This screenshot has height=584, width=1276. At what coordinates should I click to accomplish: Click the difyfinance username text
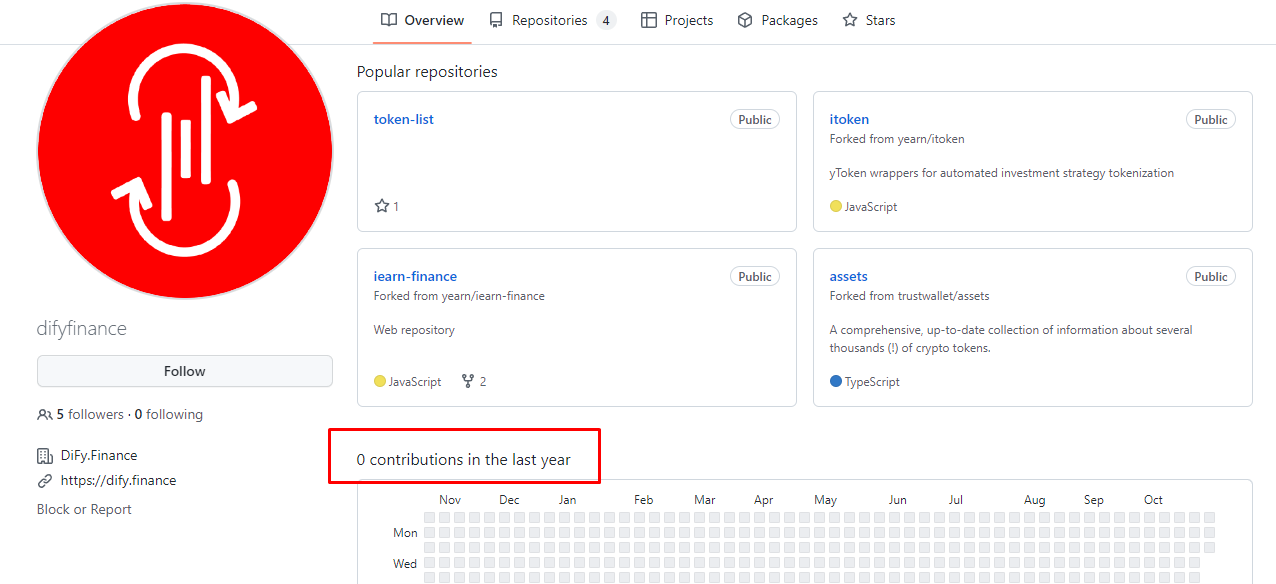click(82, 329)
